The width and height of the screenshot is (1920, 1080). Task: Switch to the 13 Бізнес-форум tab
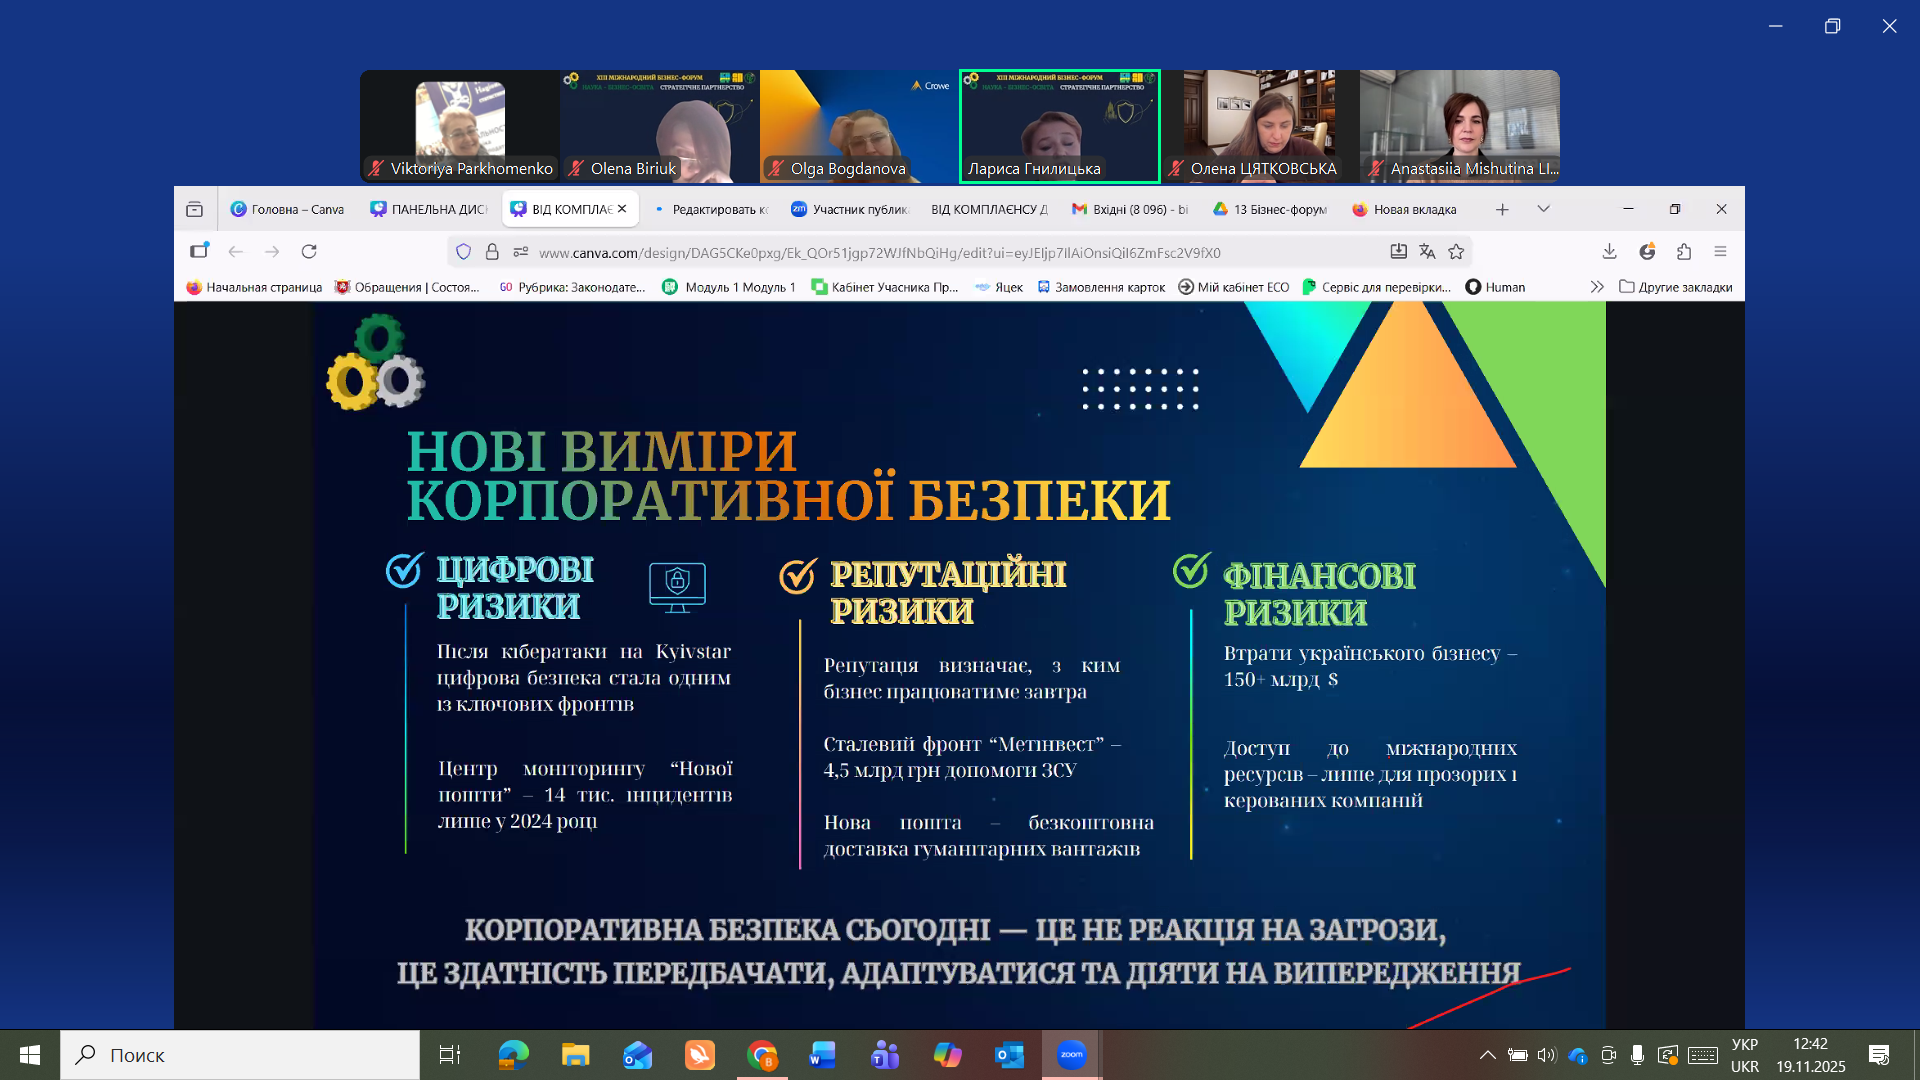(x=1270, y=209)
